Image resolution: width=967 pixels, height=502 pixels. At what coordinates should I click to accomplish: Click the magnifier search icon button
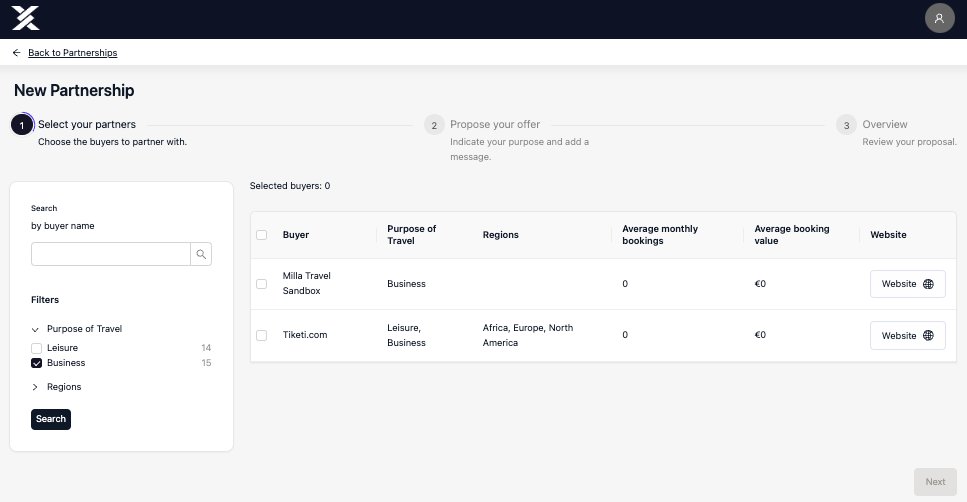coord(201,254)
